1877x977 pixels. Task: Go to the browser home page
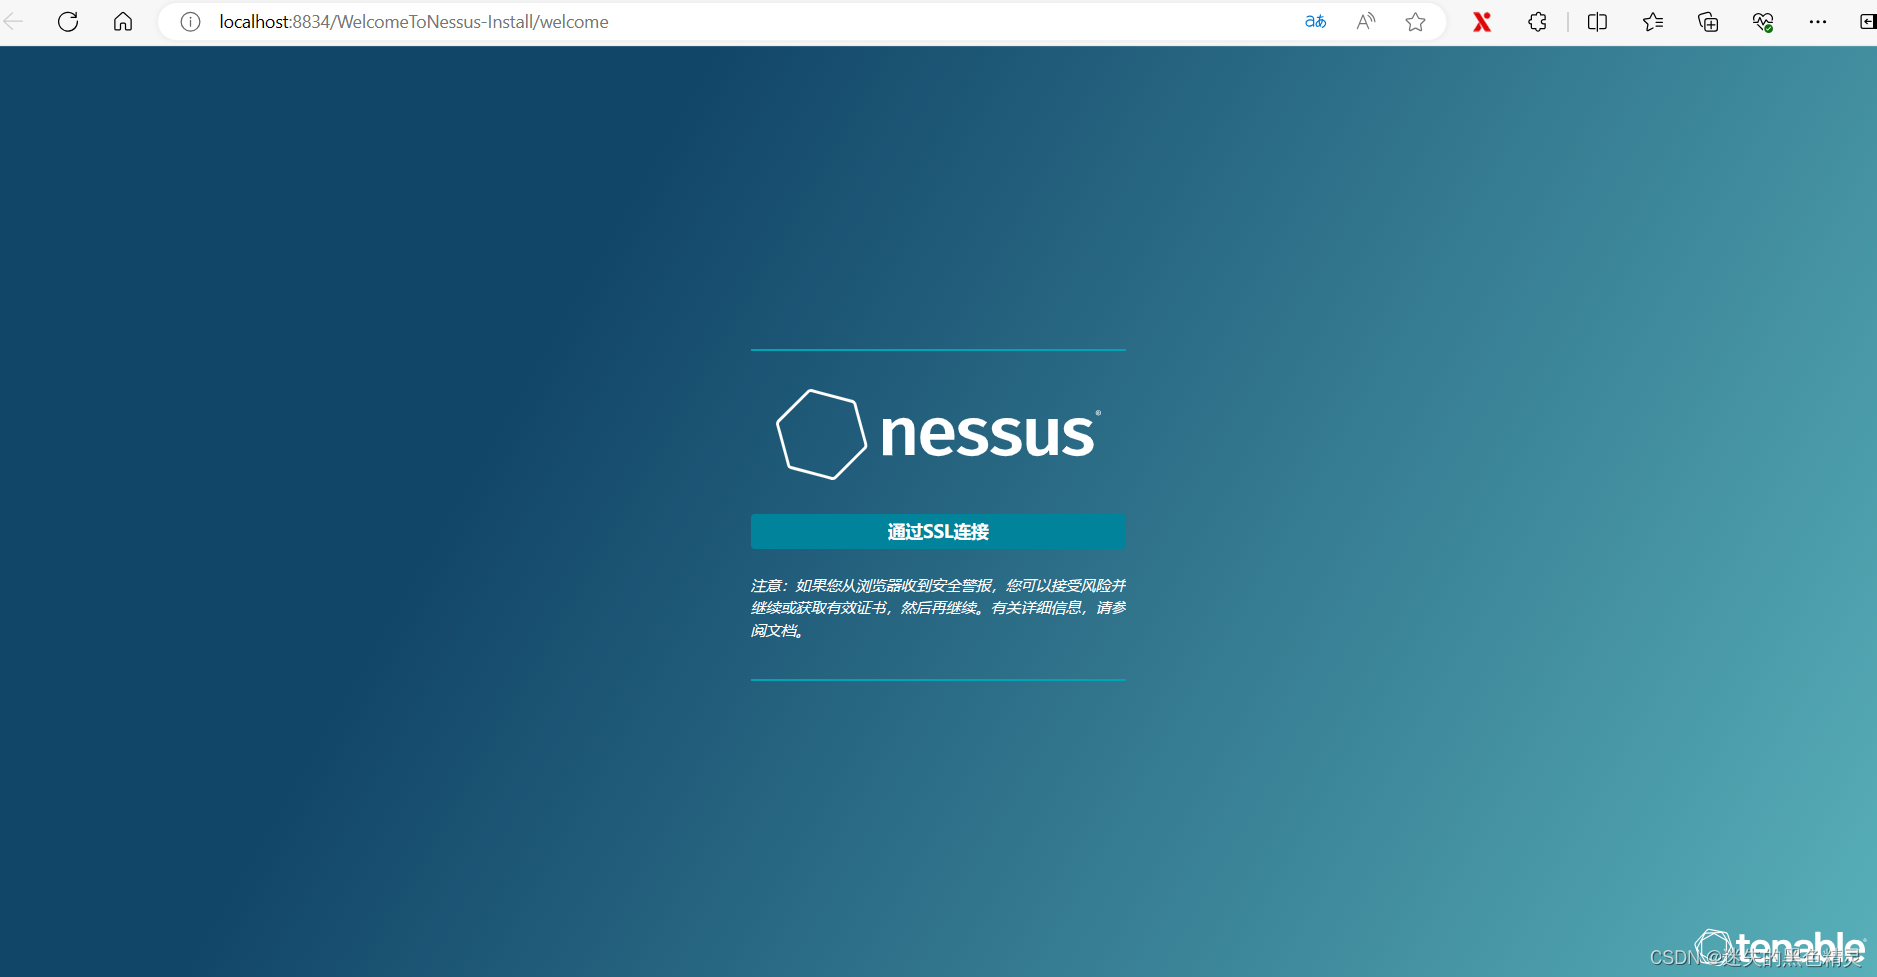click(x=123, y=21)
